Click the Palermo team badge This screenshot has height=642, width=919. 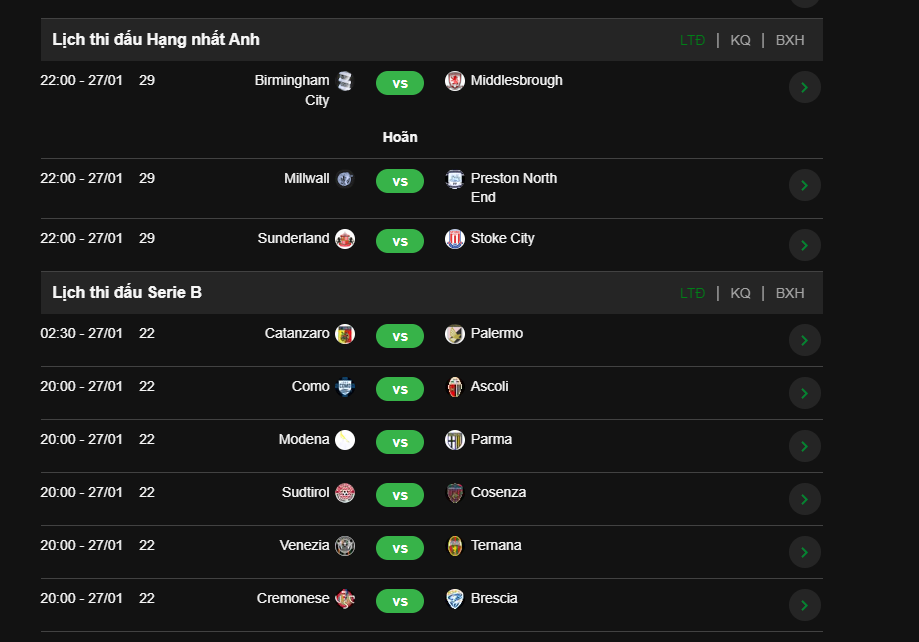click(454, 334)
